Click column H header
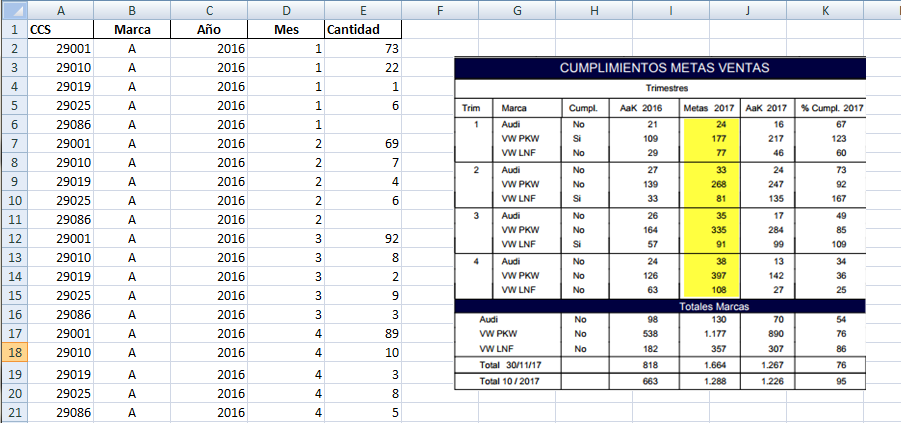Screen dimensions: 901x423 (x=594, y=9)
